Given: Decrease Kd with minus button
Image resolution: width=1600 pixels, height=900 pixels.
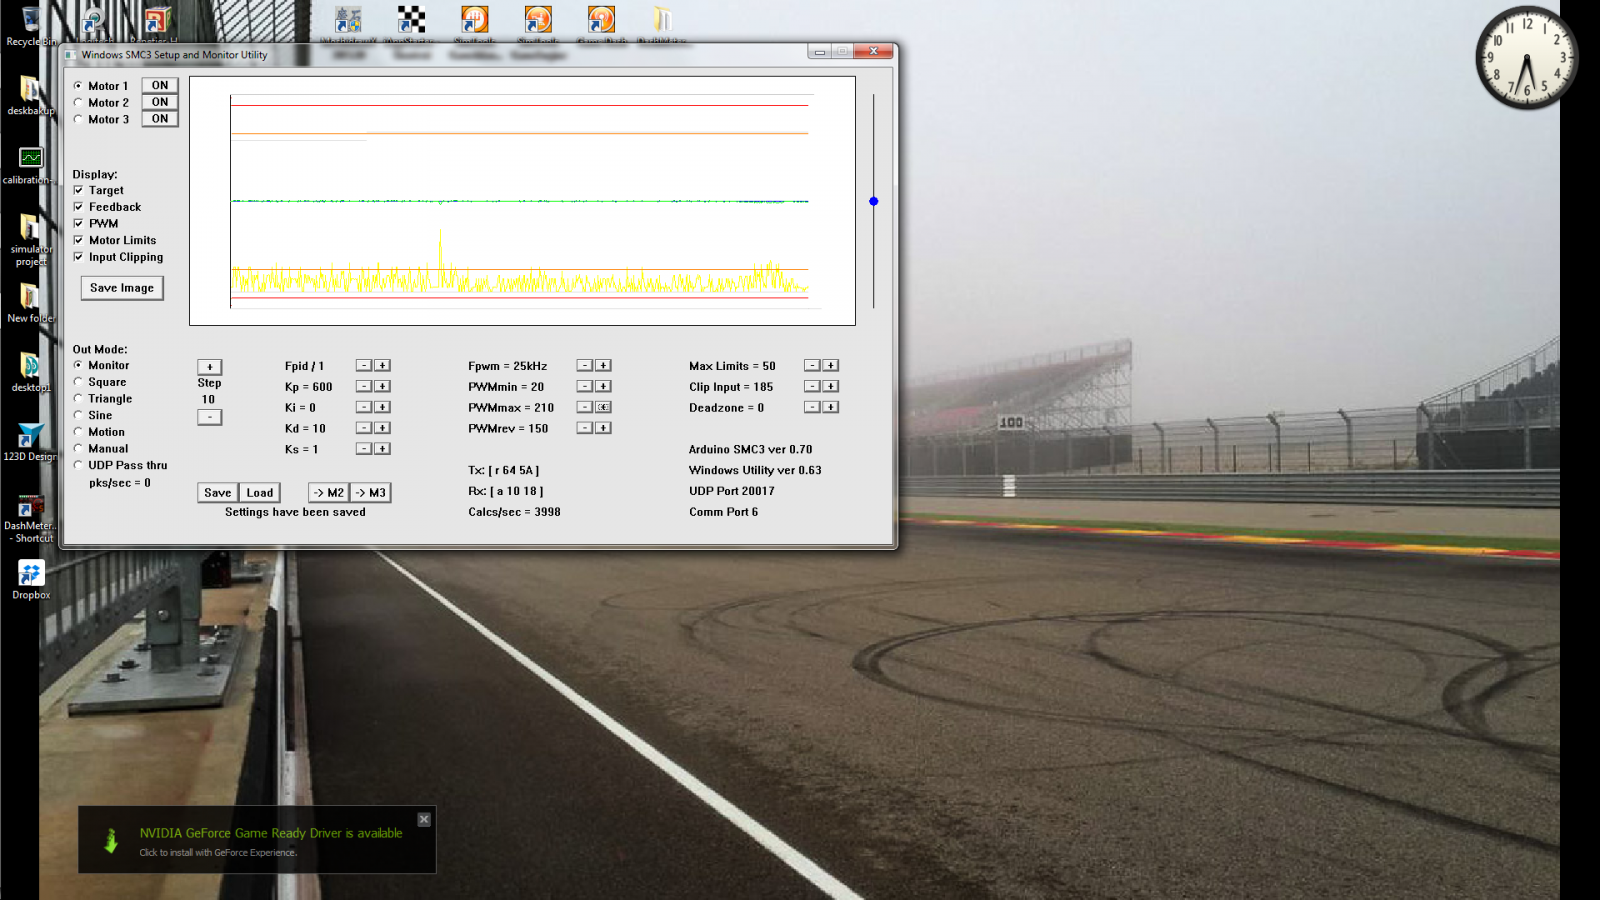Looking at the screenshot, I should 364,428.
